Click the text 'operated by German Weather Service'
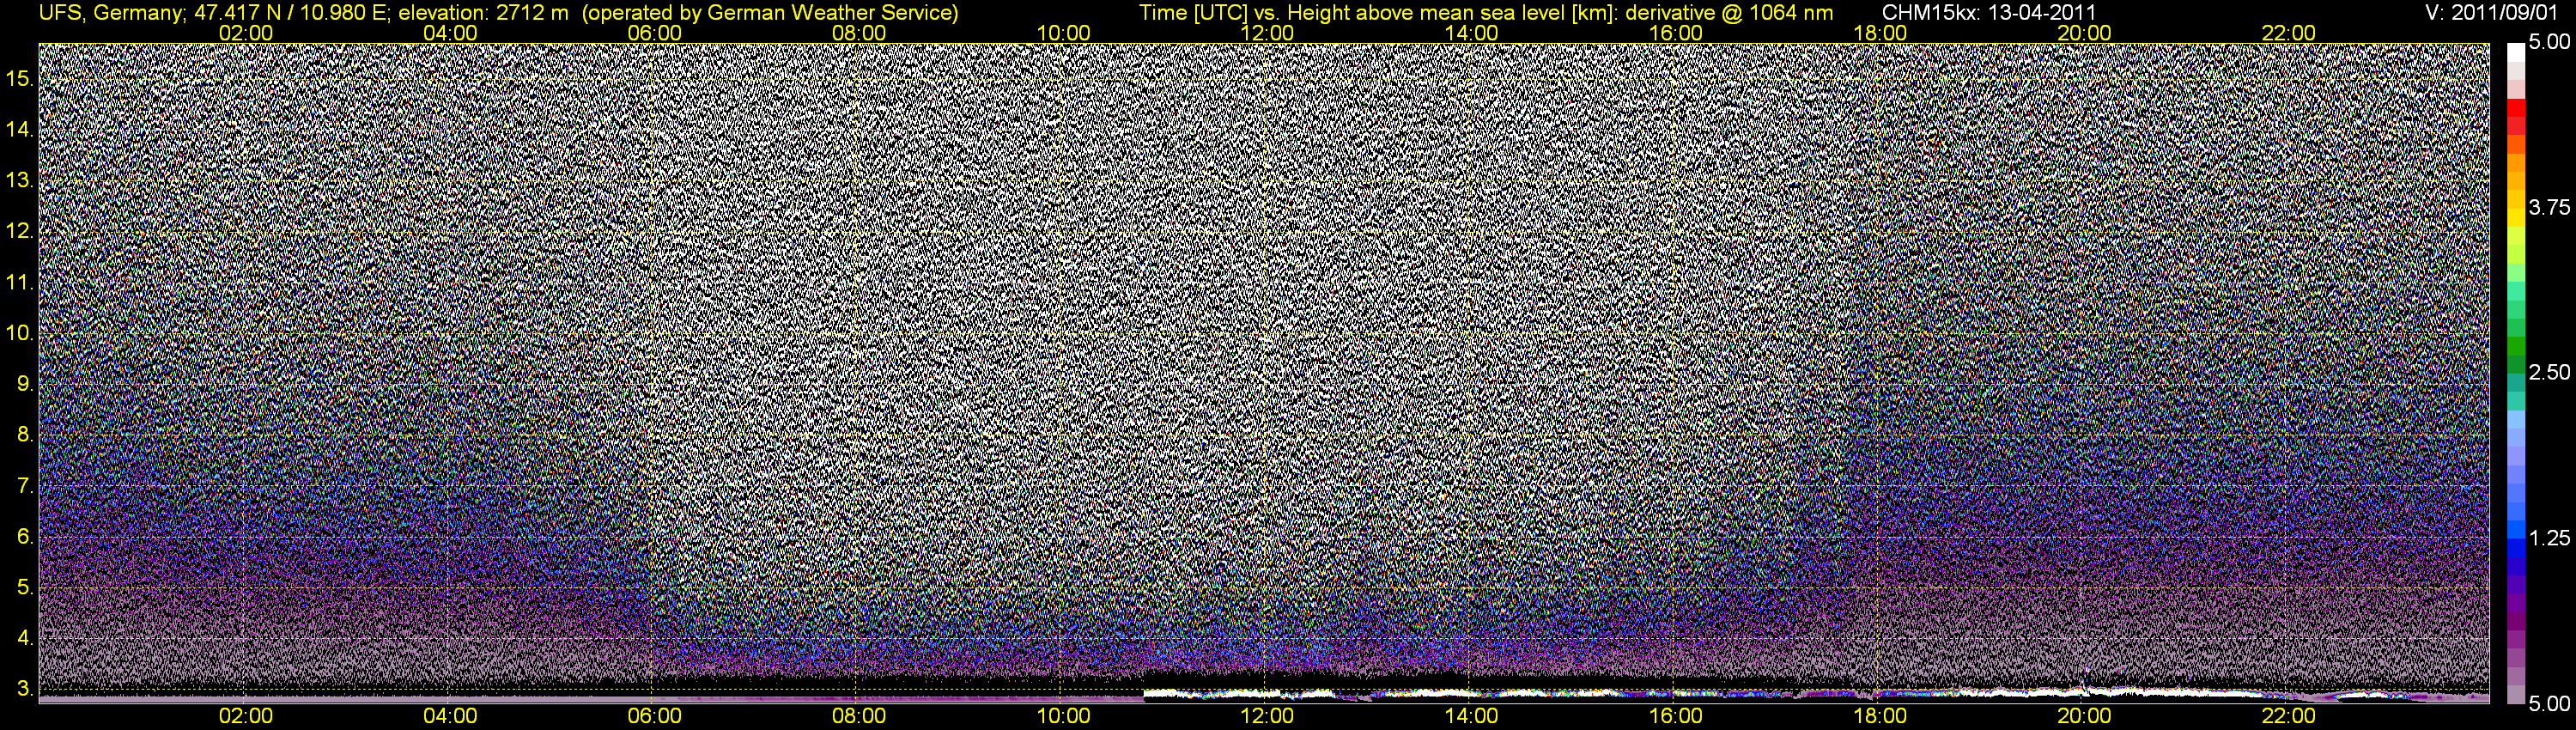2576x730 pixels. coord(769,12)
